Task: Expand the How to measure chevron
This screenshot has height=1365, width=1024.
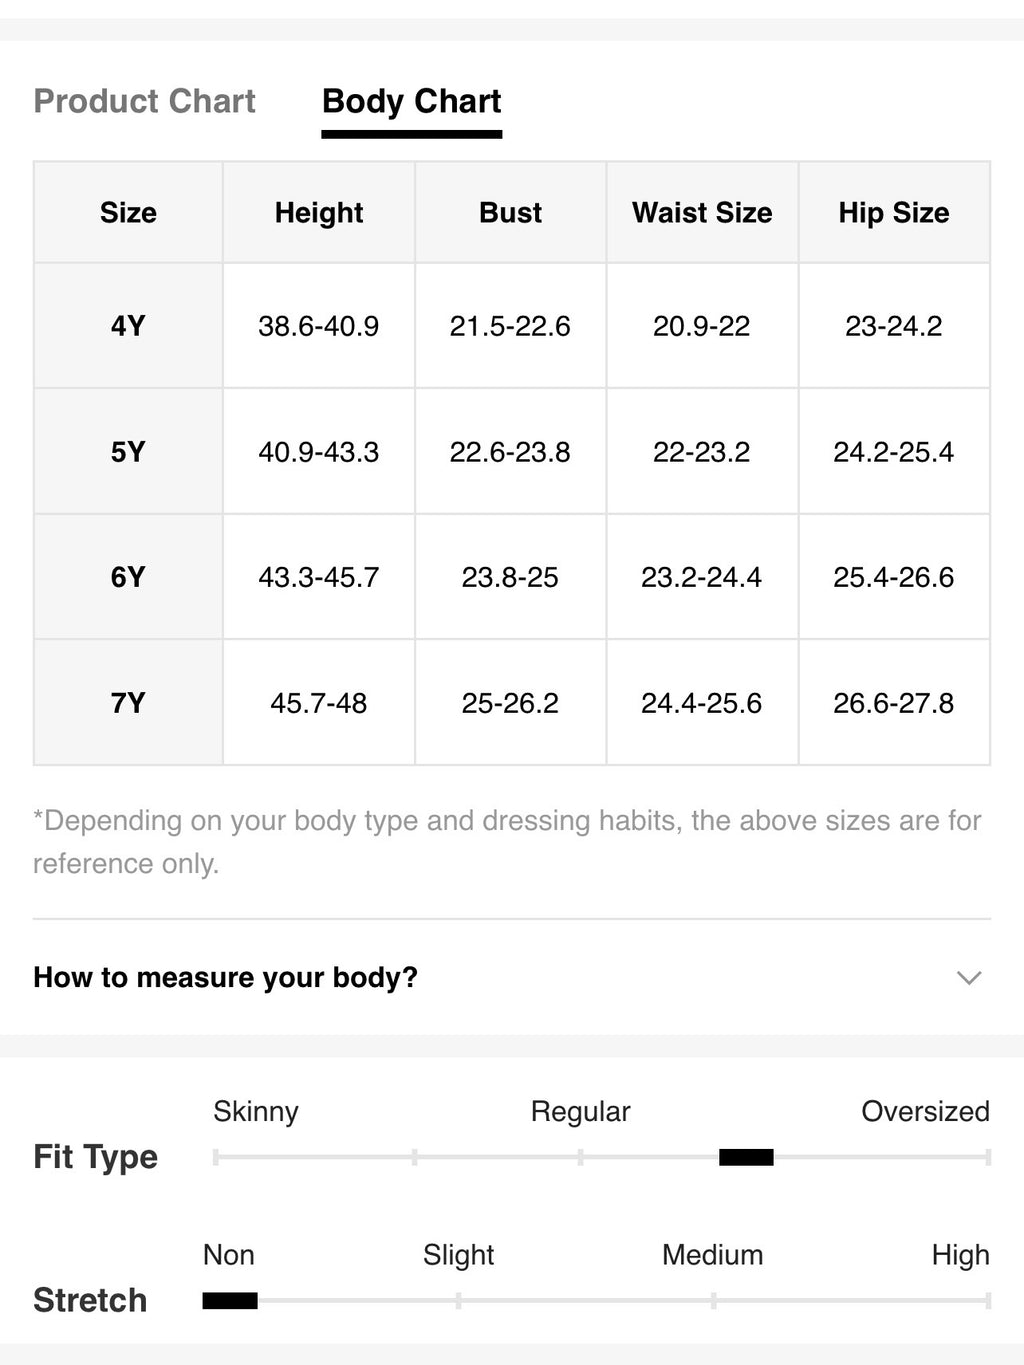Action: (968, 977)
